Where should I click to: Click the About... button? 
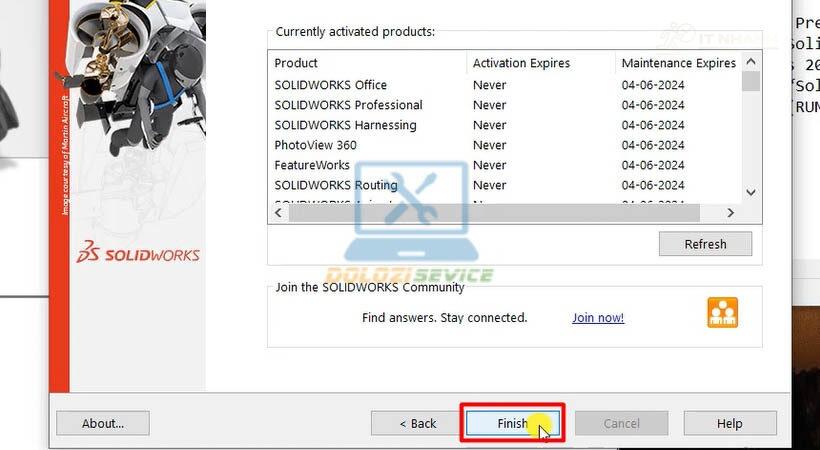tap(103, 423)
